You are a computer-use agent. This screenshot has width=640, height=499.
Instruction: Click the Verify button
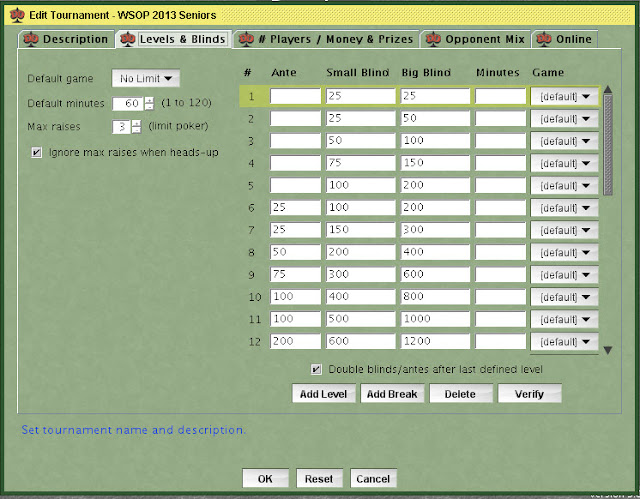[529, 394]
